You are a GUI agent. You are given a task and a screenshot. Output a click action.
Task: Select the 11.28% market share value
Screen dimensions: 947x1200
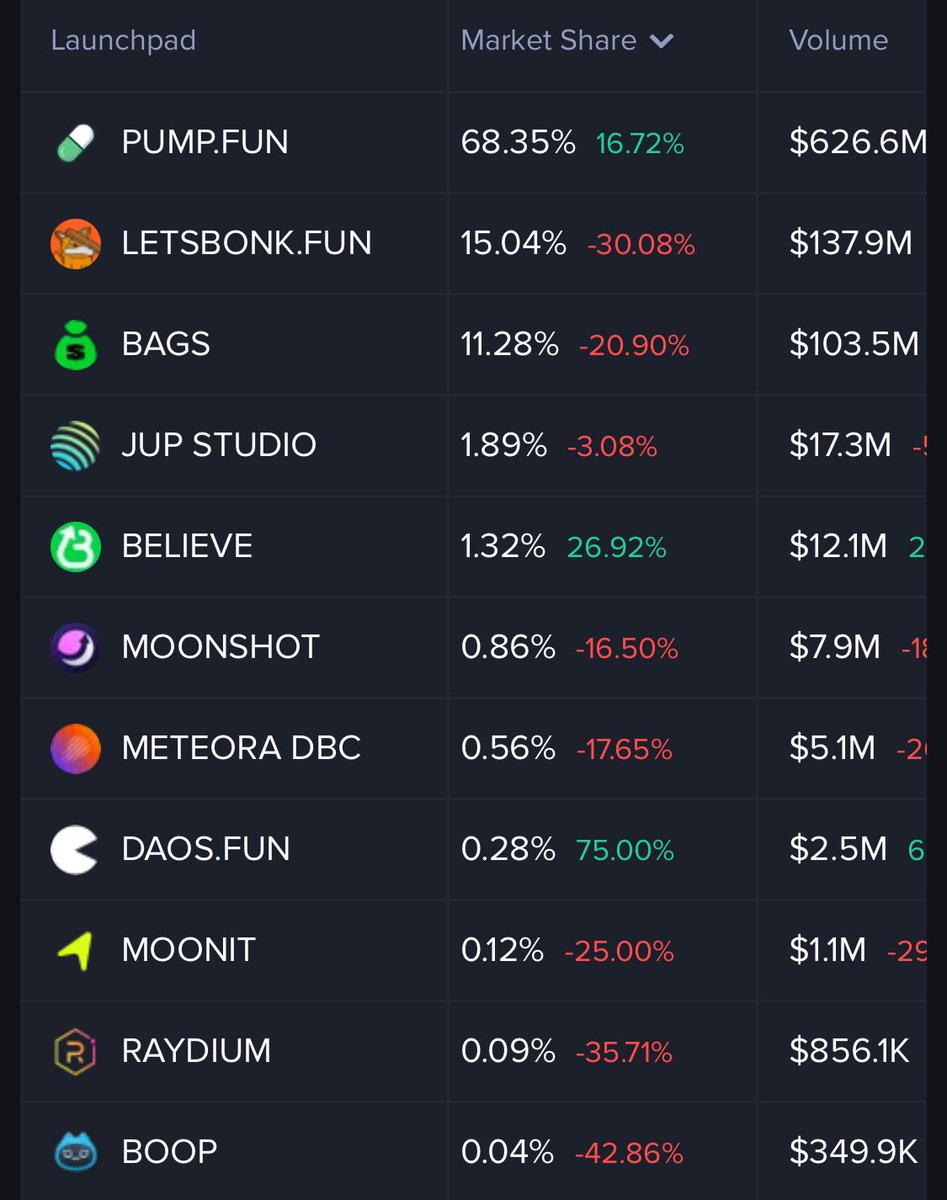point(510,344)
